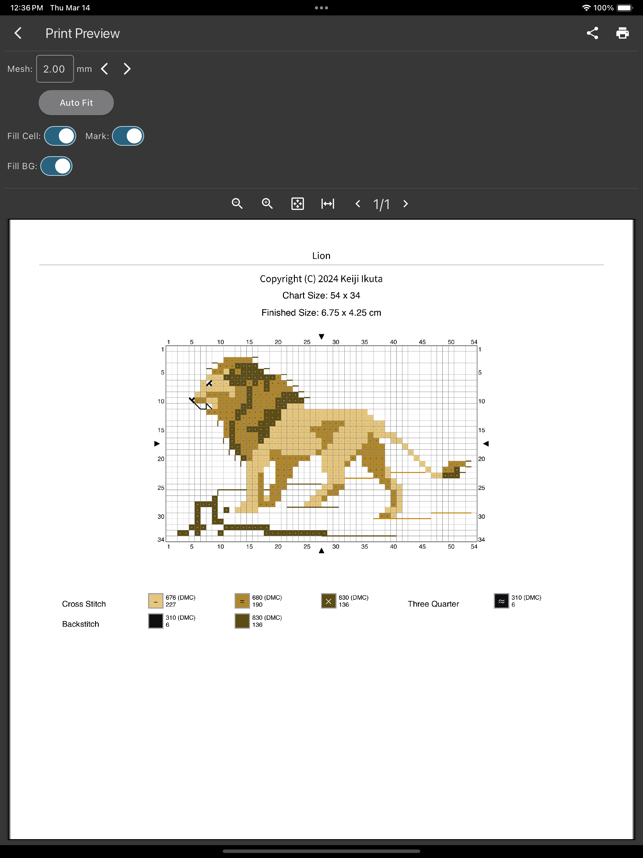
Task: Fit page to width
Action: (x=327, y=204)
